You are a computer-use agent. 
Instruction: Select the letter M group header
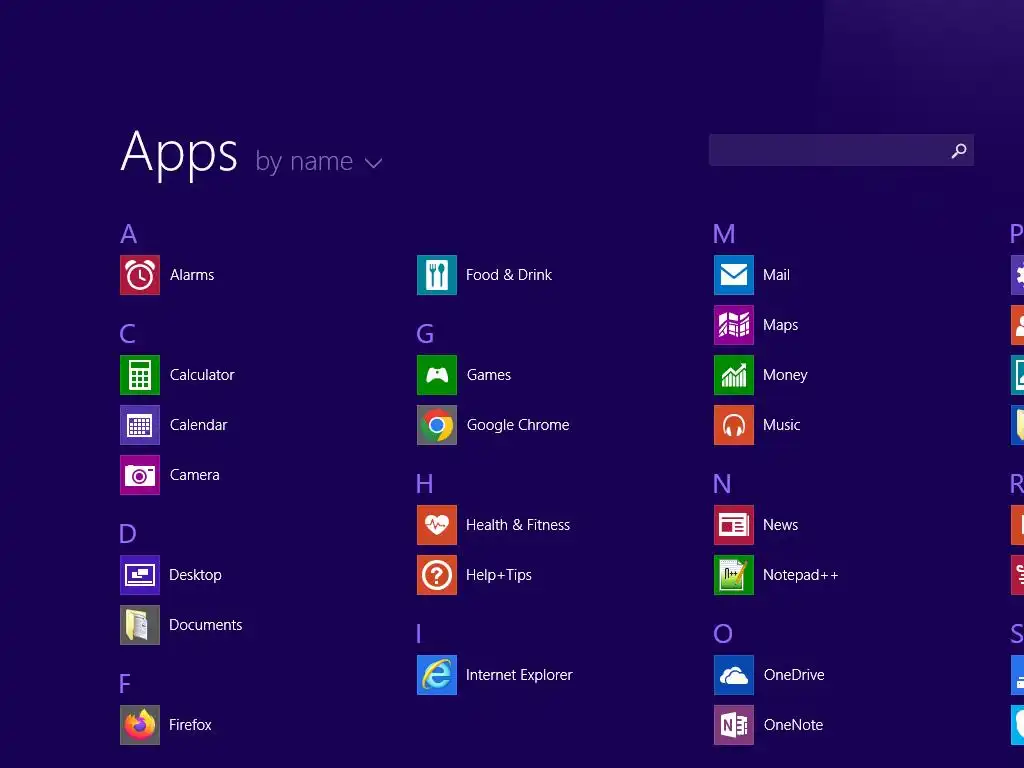coord(724,234)
